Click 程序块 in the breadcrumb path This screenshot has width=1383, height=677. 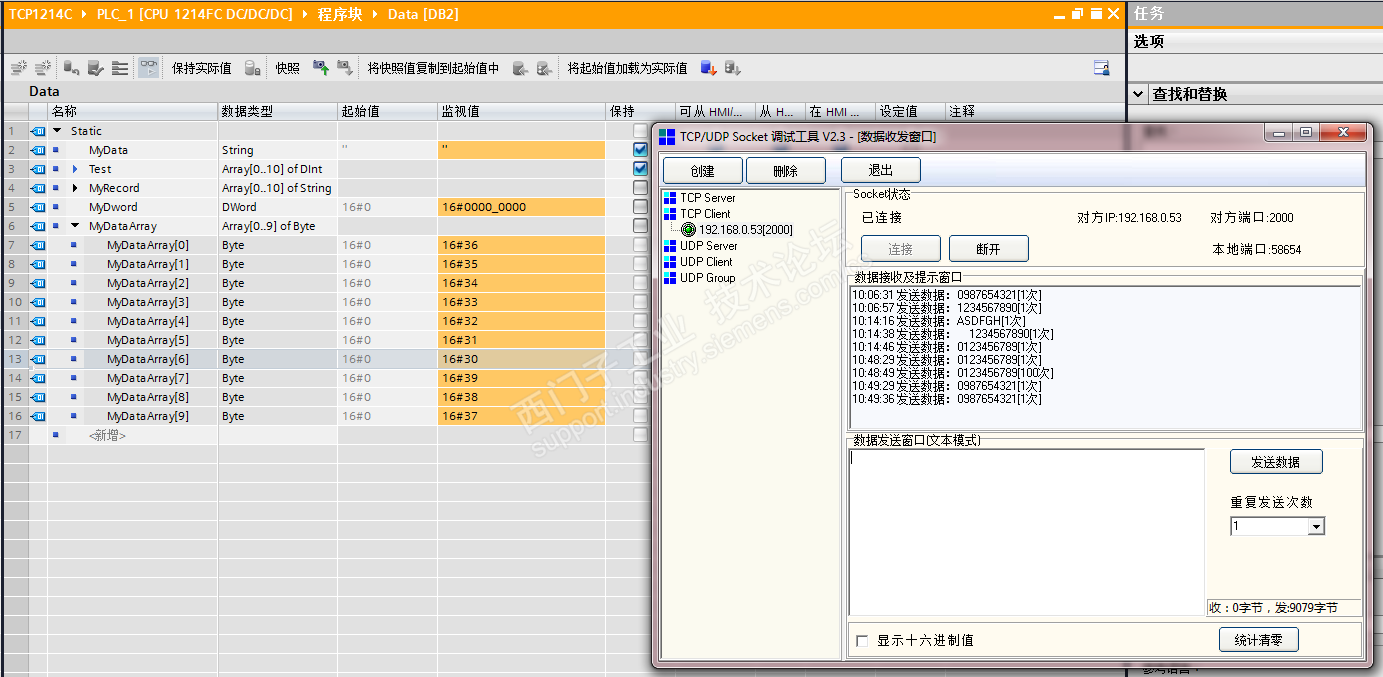point(339,15)
